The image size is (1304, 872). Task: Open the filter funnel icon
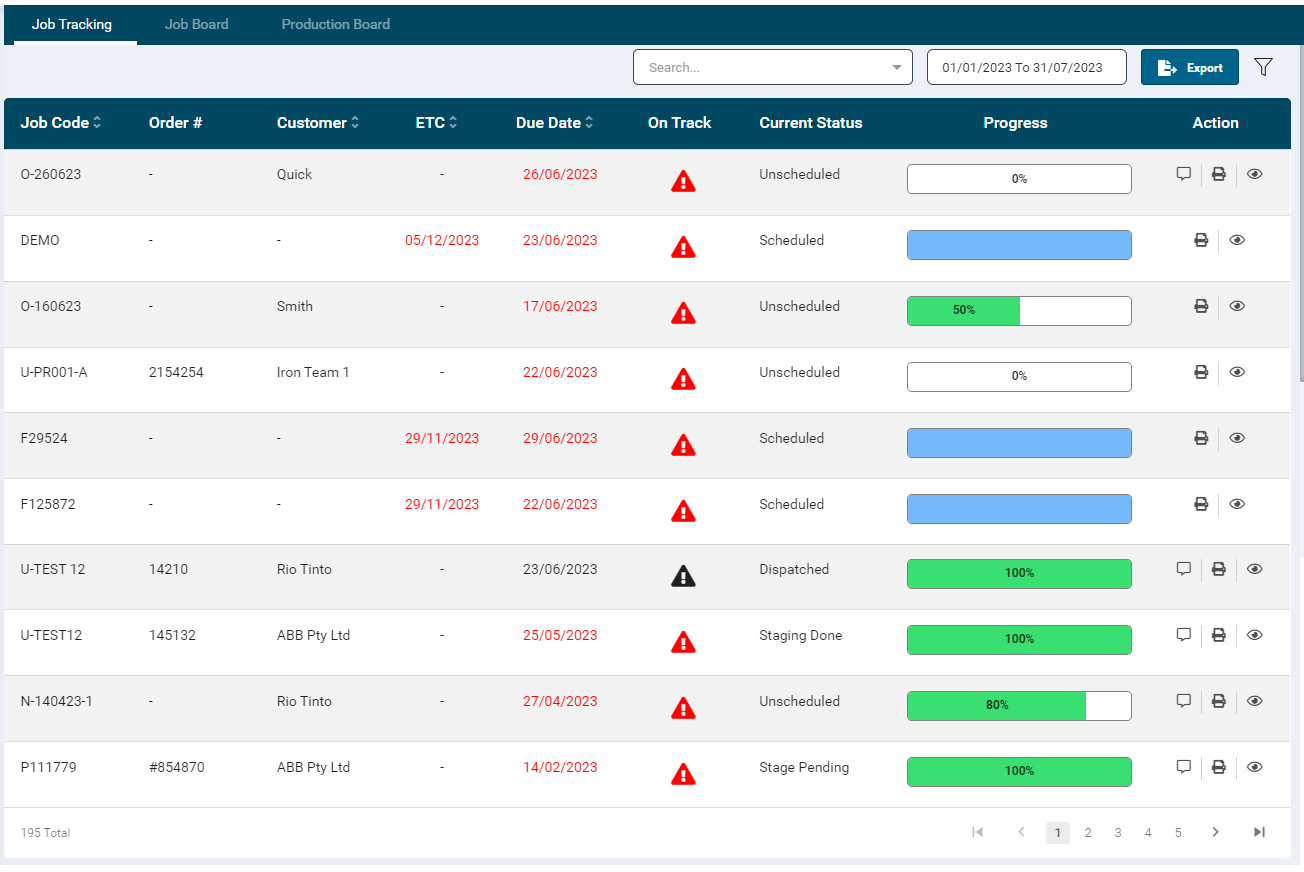tap(1263, 67)
